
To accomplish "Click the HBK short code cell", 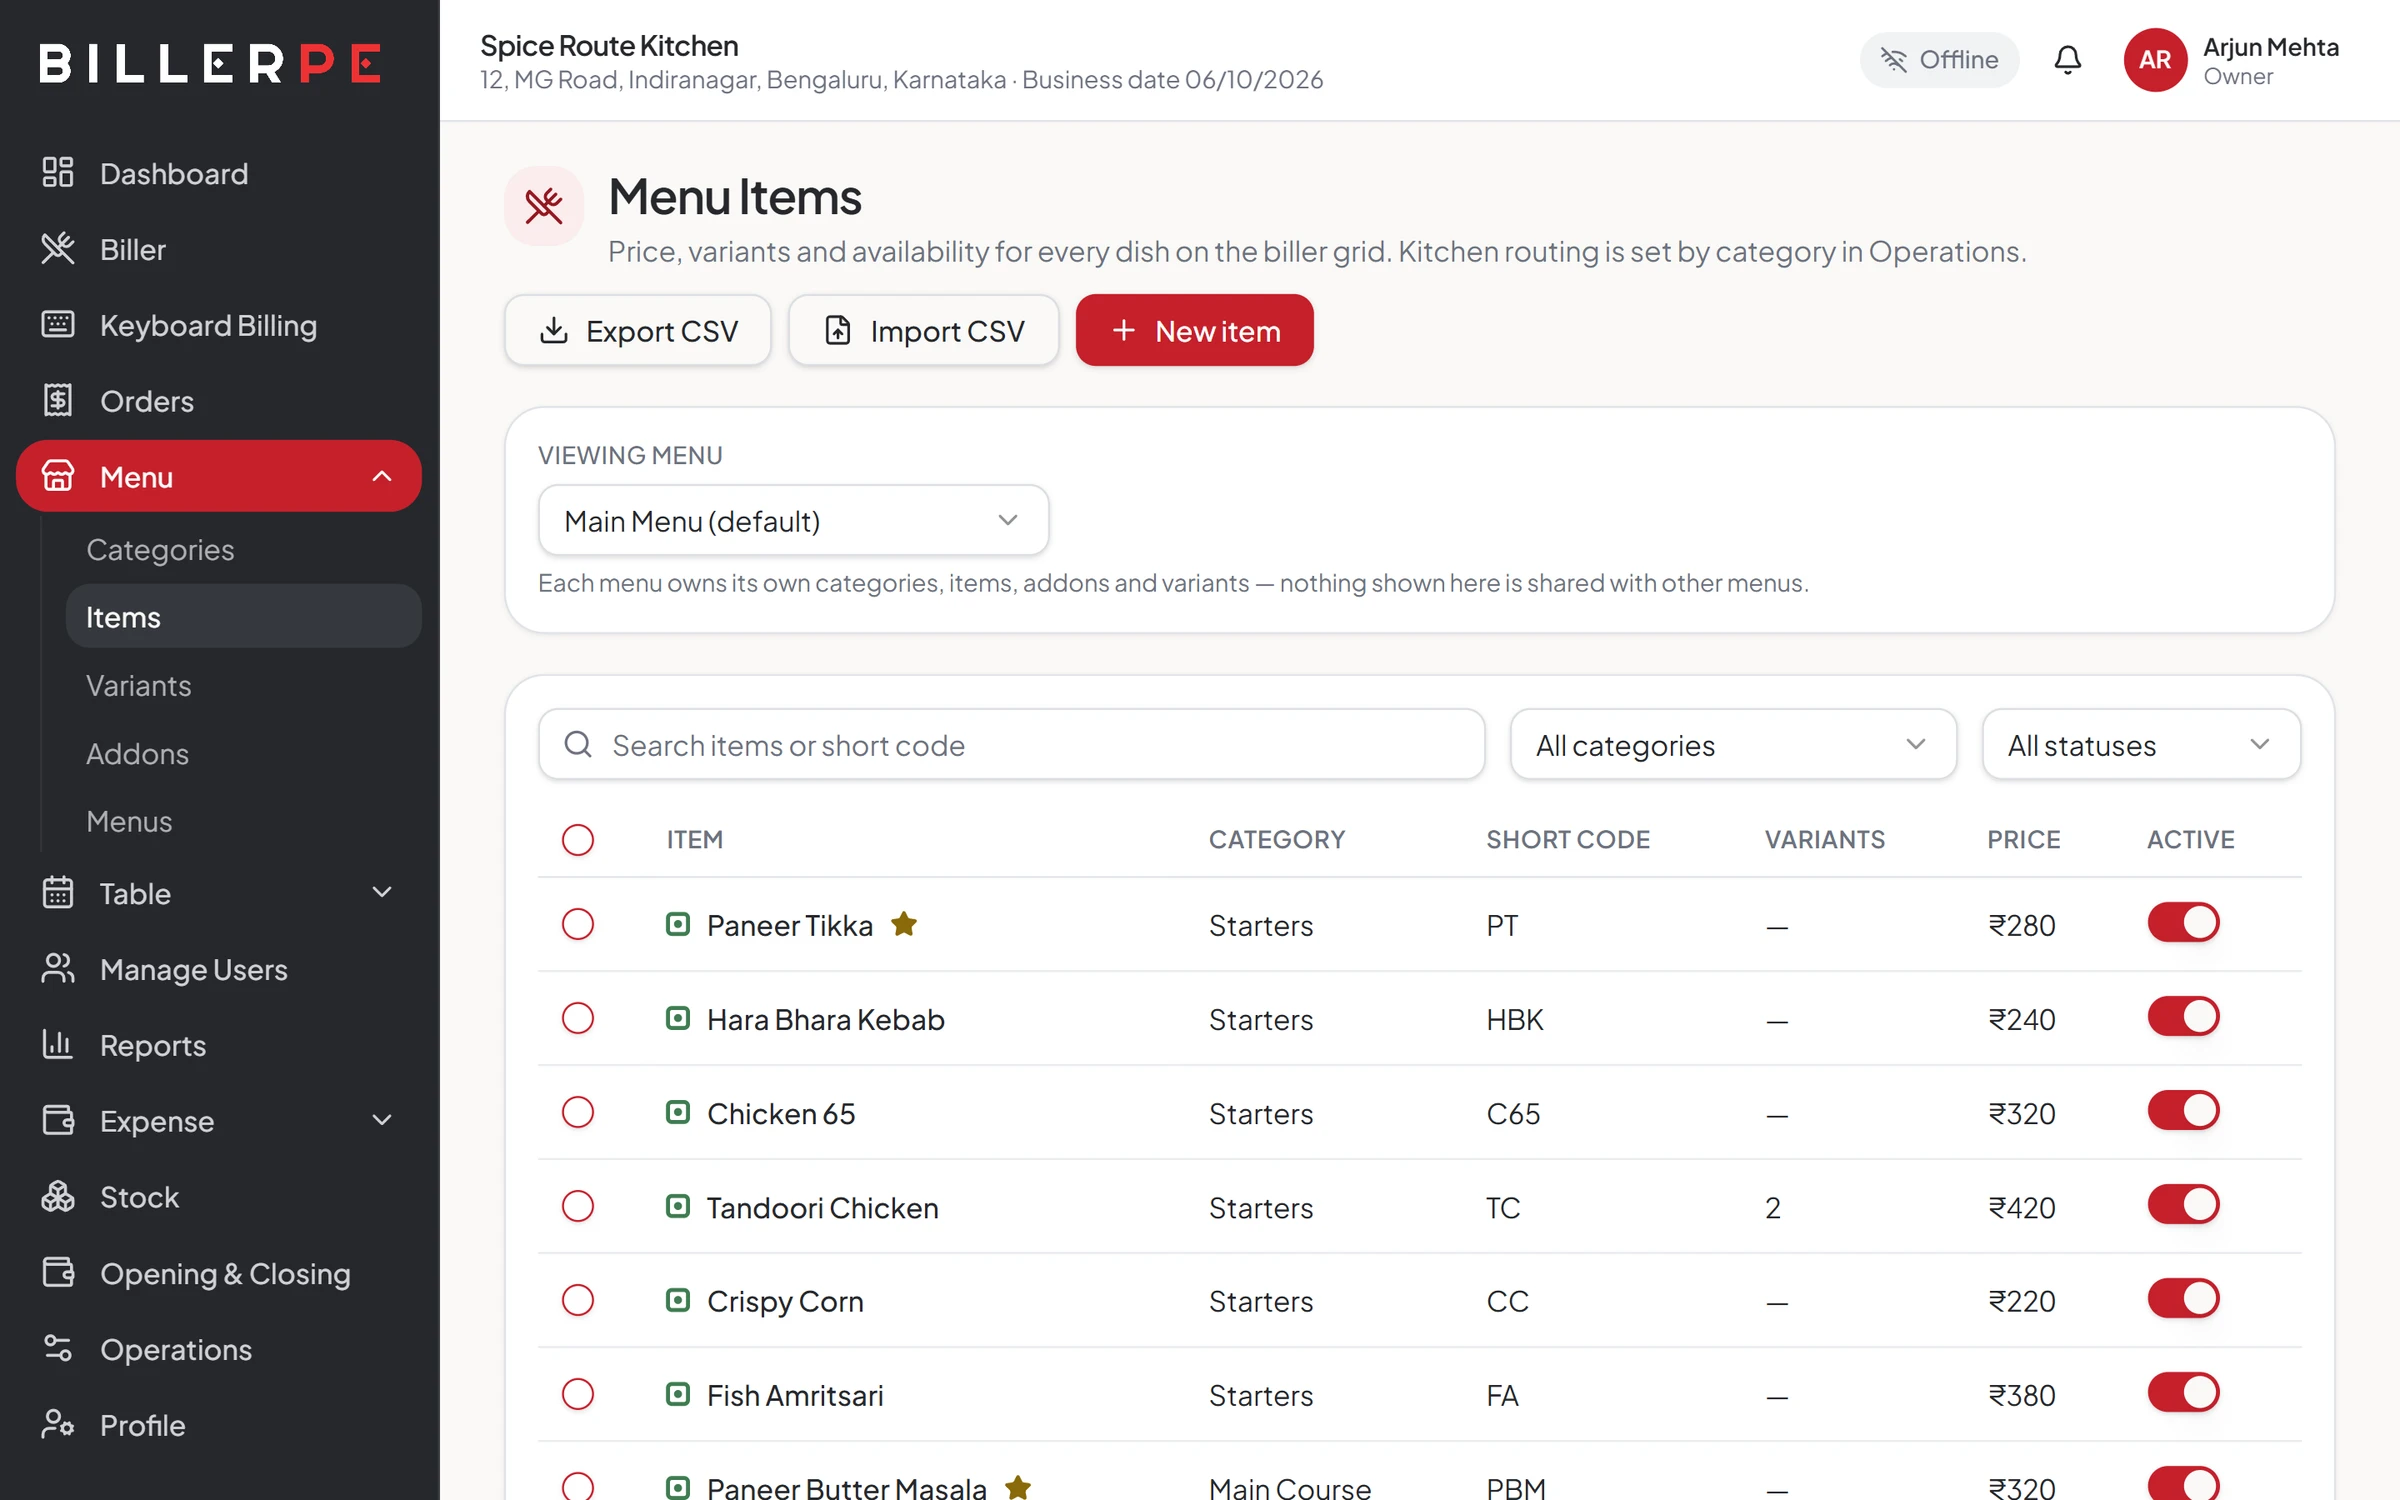I will (1514, 1019).
